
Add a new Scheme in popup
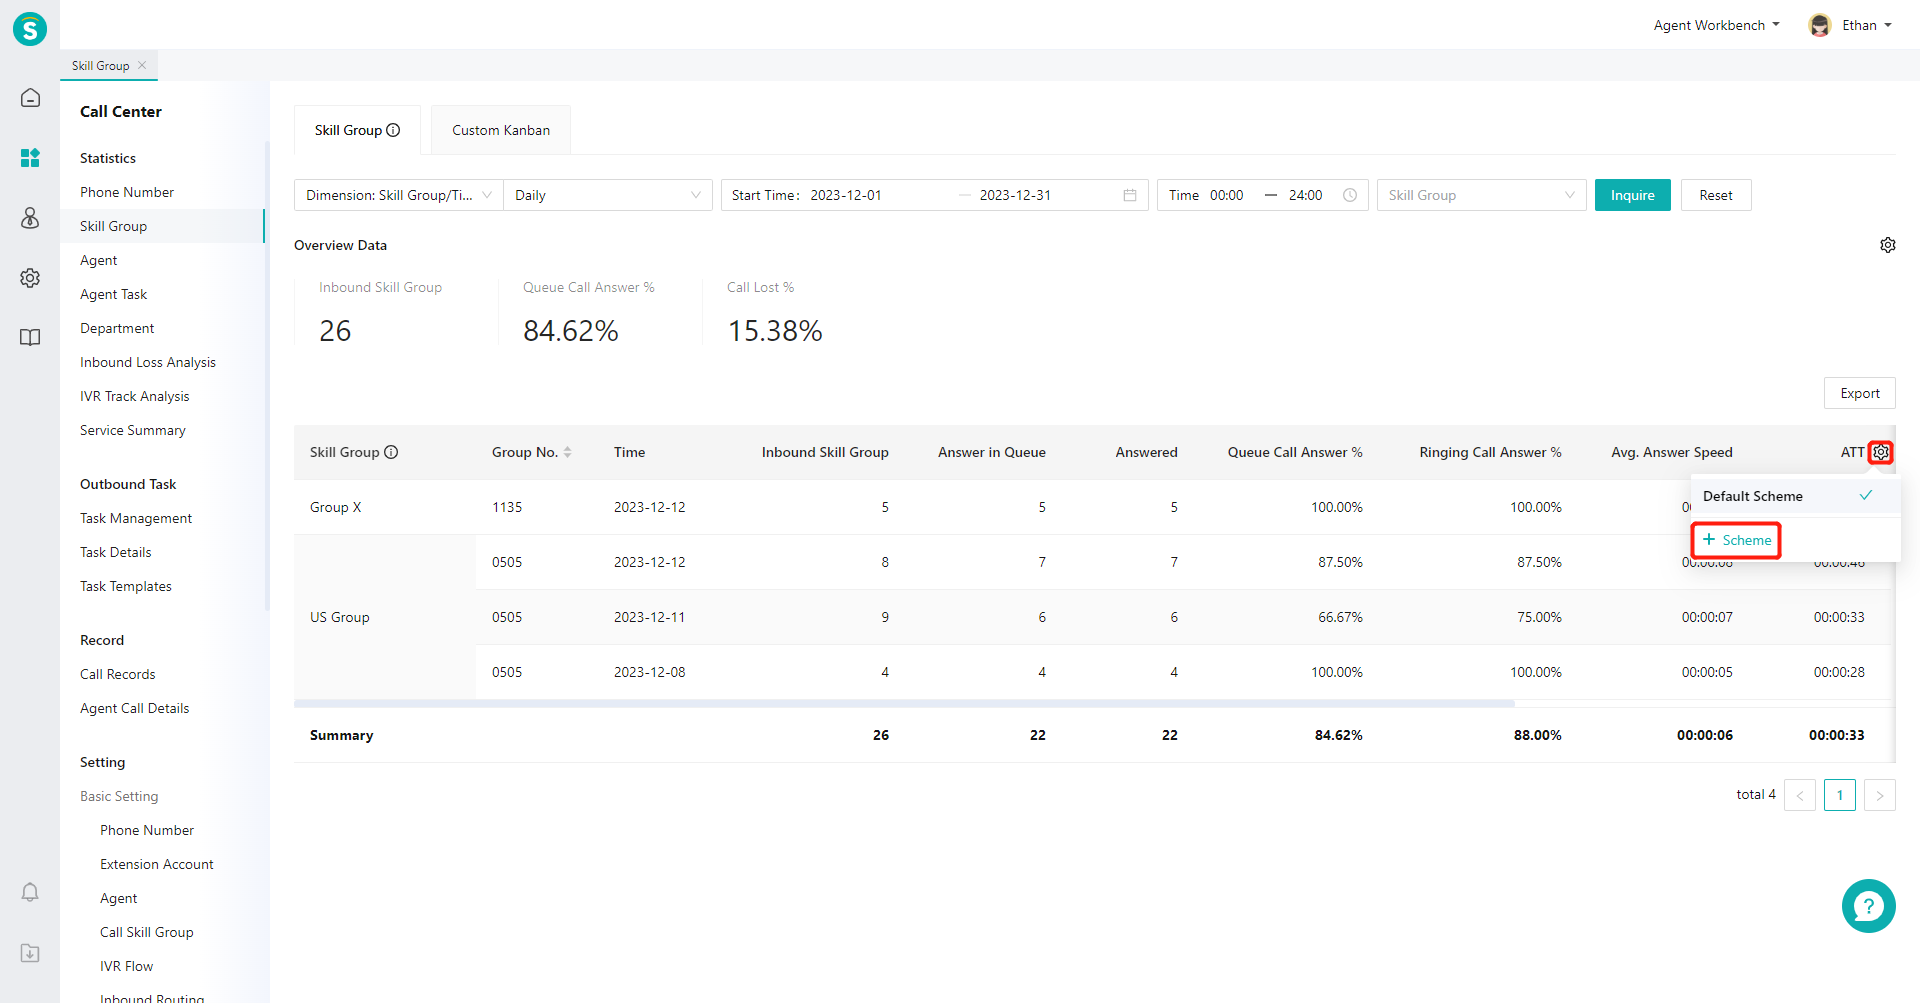click(x=1737, y=540)
